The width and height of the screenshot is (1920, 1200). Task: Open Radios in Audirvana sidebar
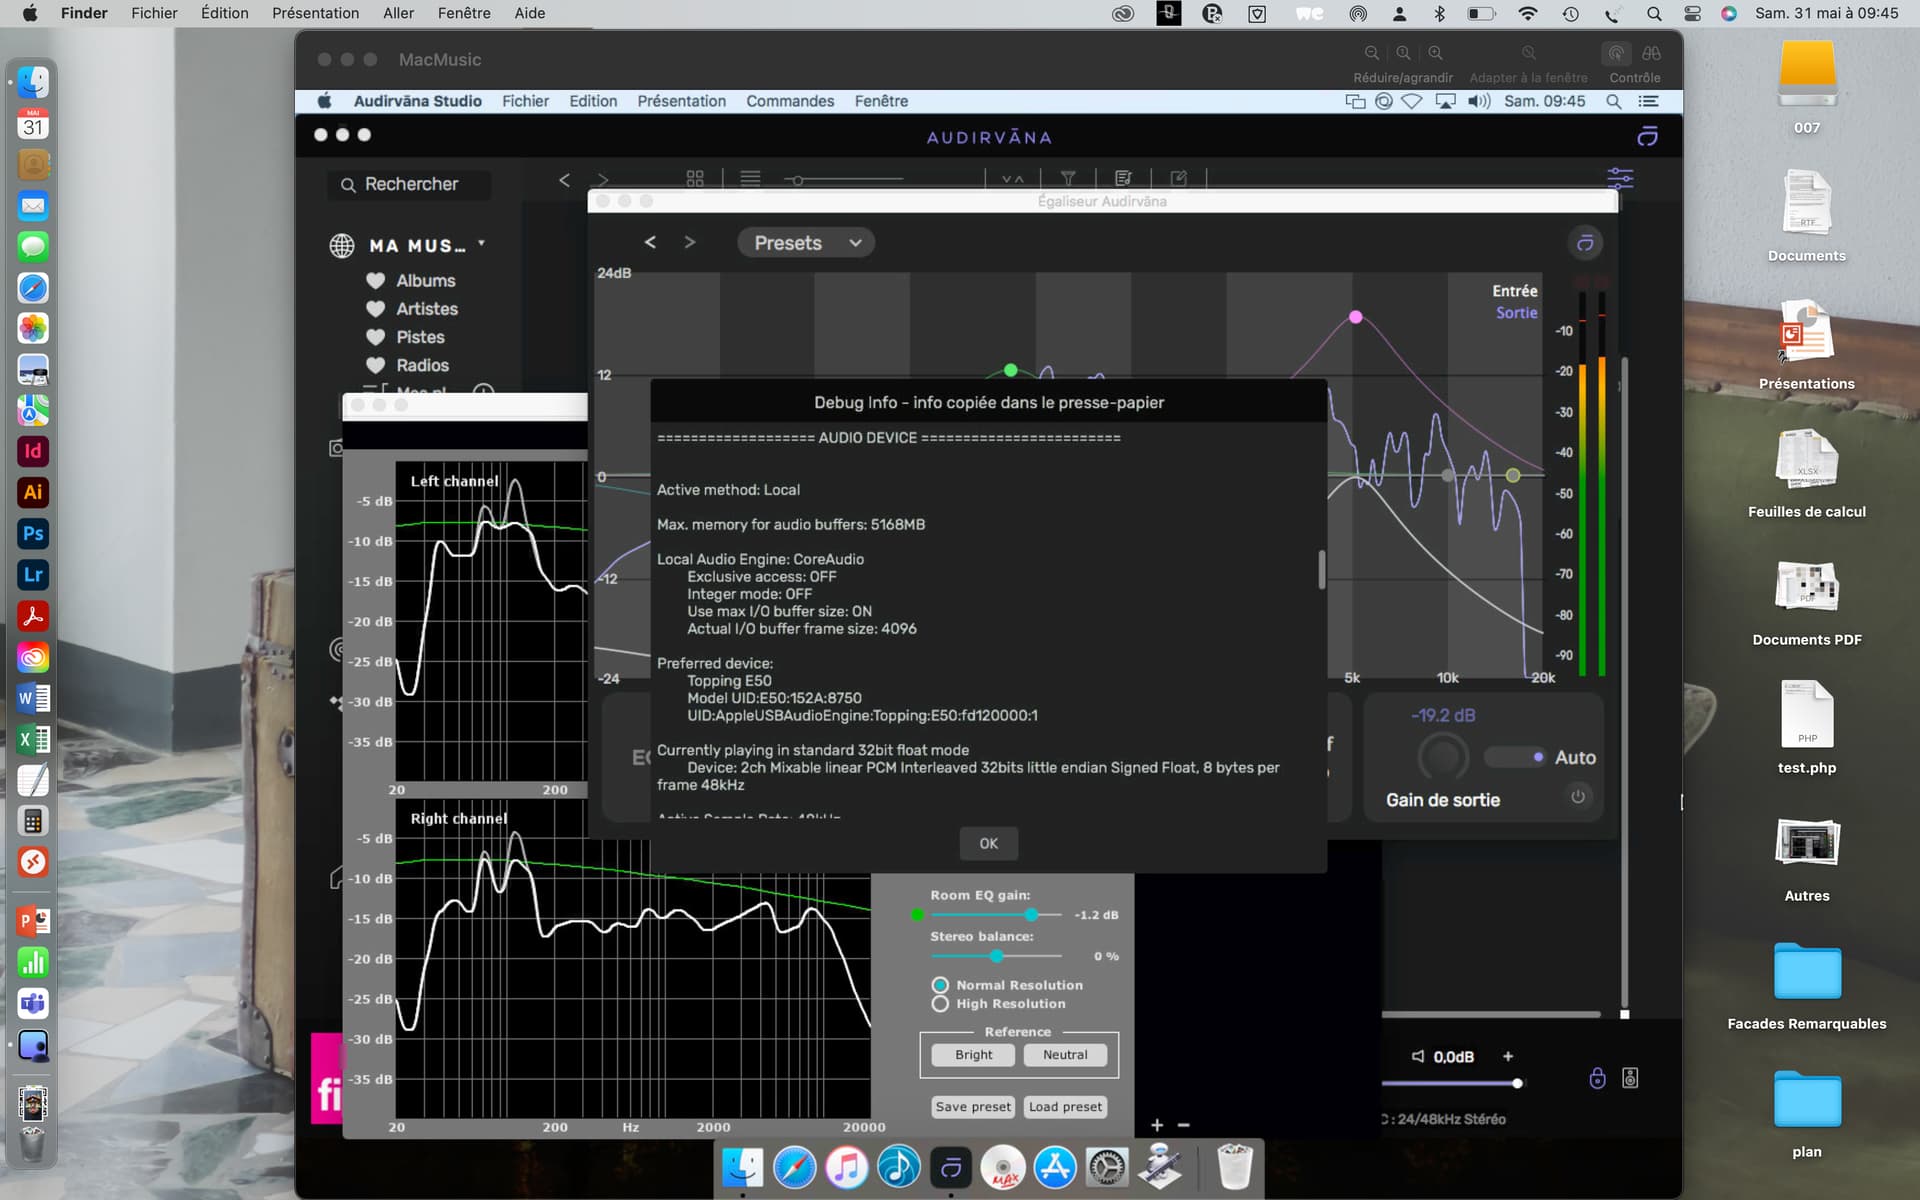tap(422, 365)
